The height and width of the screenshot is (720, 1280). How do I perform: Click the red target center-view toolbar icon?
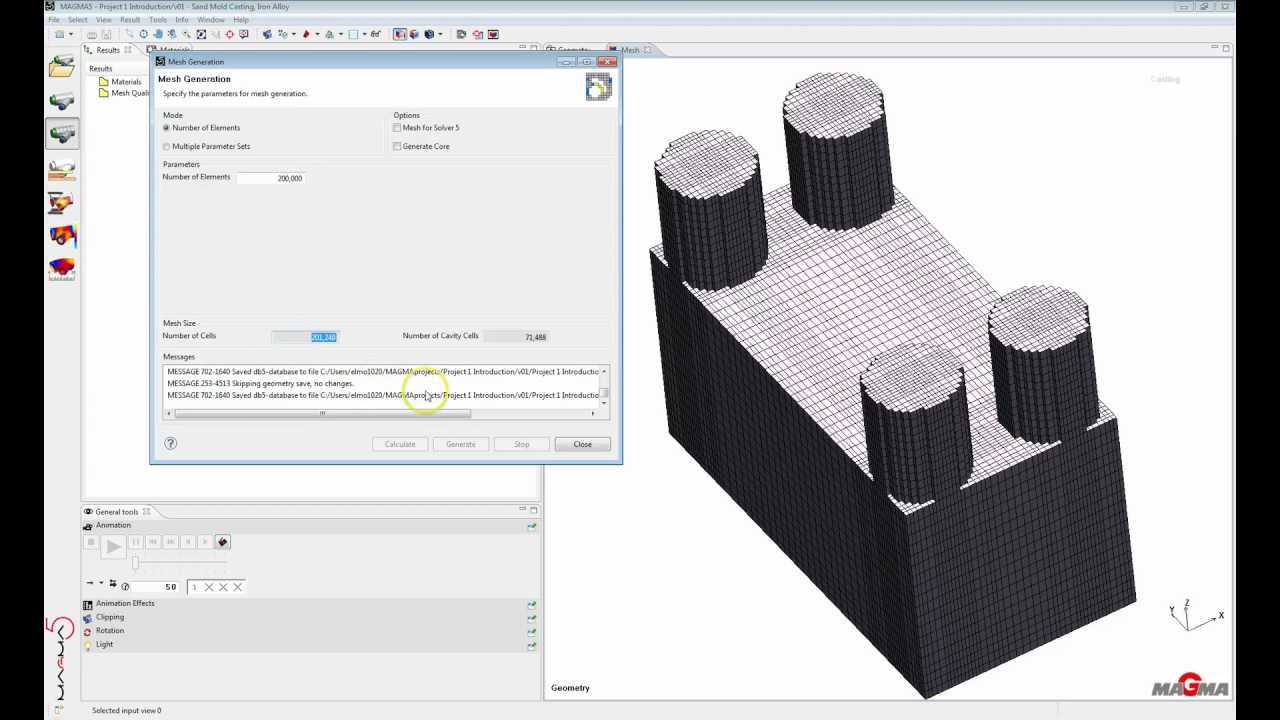pyautogui.click(x=229, y=34)
